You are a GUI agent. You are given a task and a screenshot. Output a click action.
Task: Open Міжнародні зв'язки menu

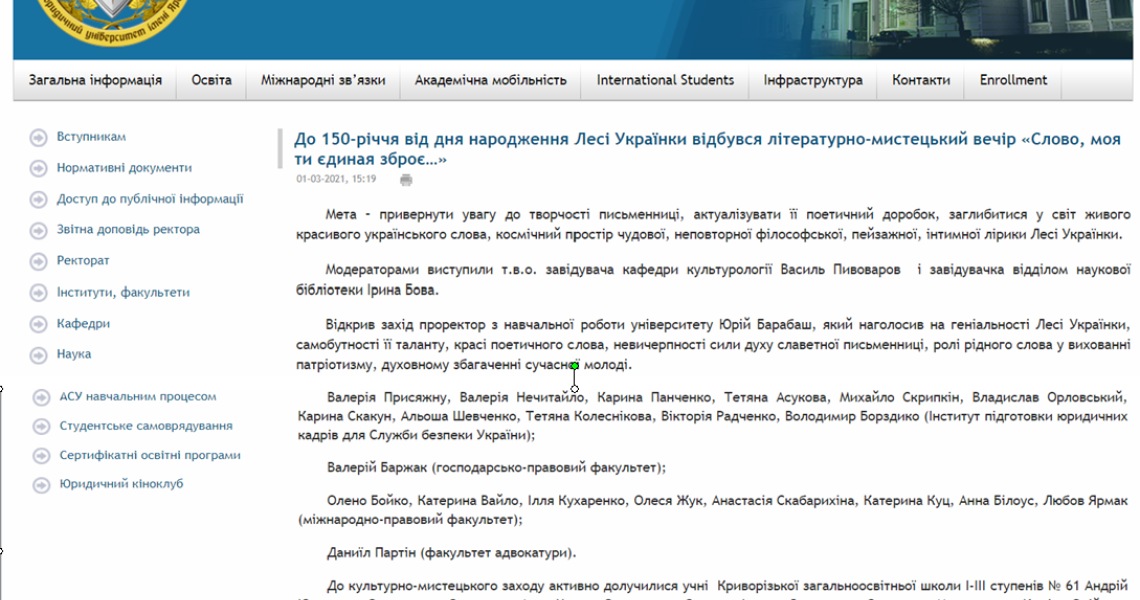323,80
